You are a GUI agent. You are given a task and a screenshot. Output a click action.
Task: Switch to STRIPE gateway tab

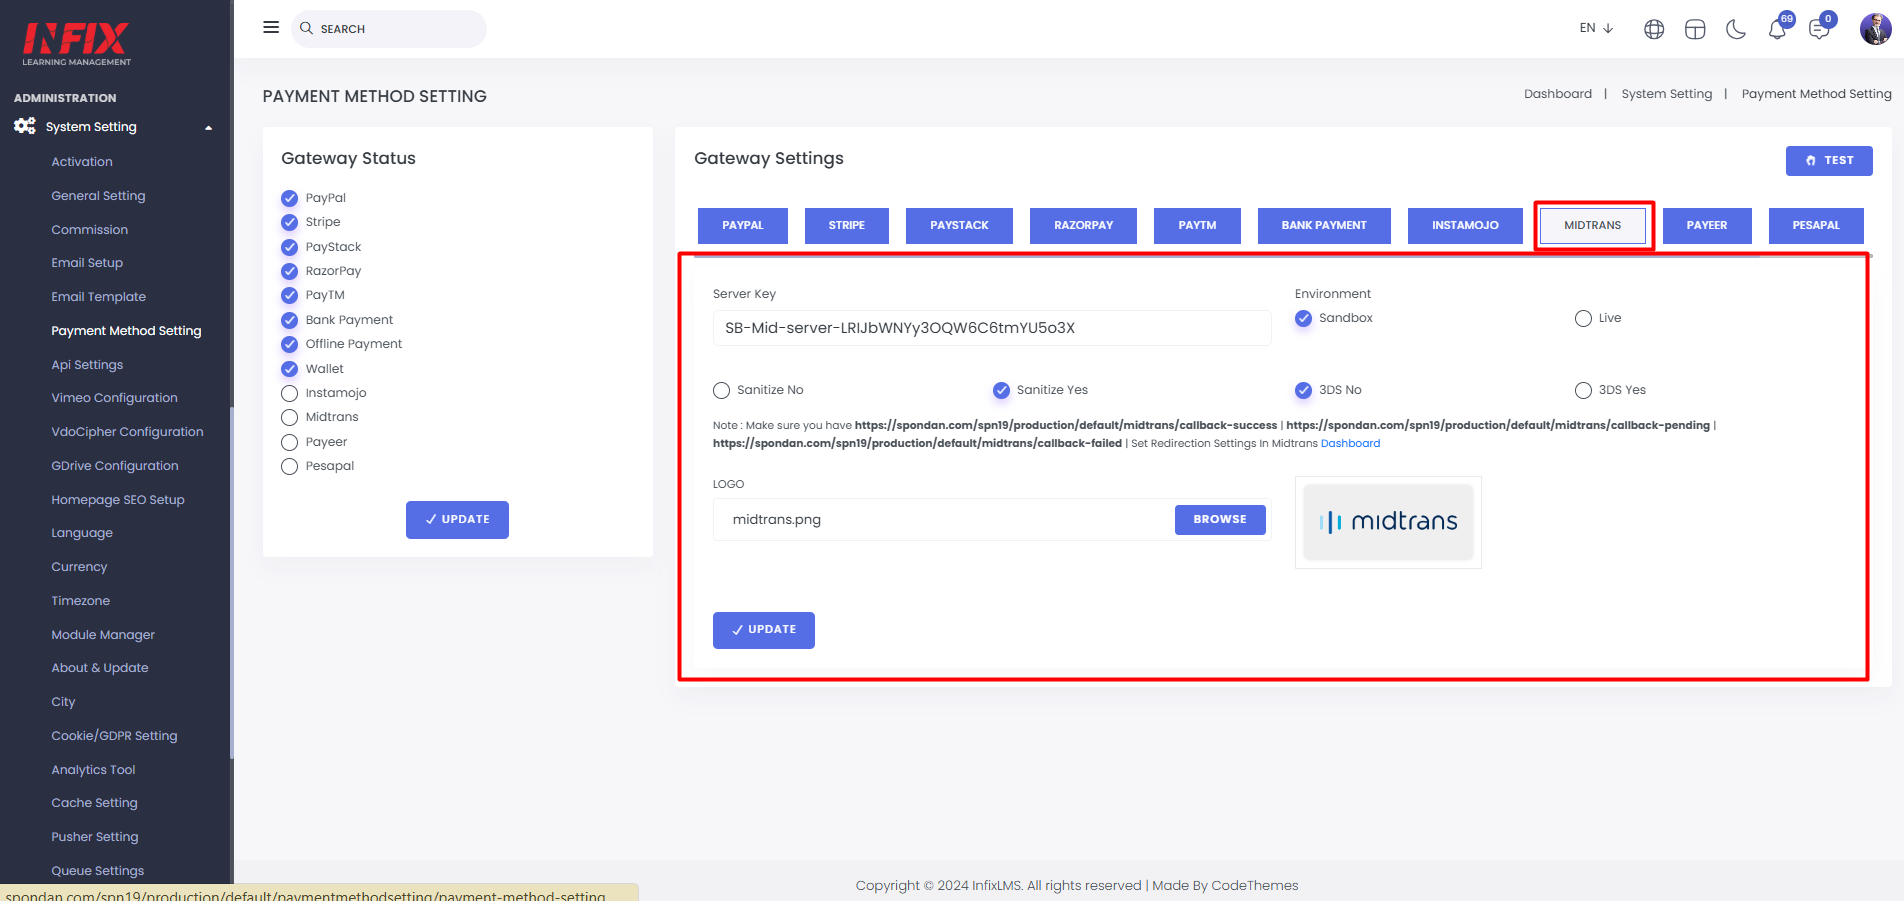[846, 225]
